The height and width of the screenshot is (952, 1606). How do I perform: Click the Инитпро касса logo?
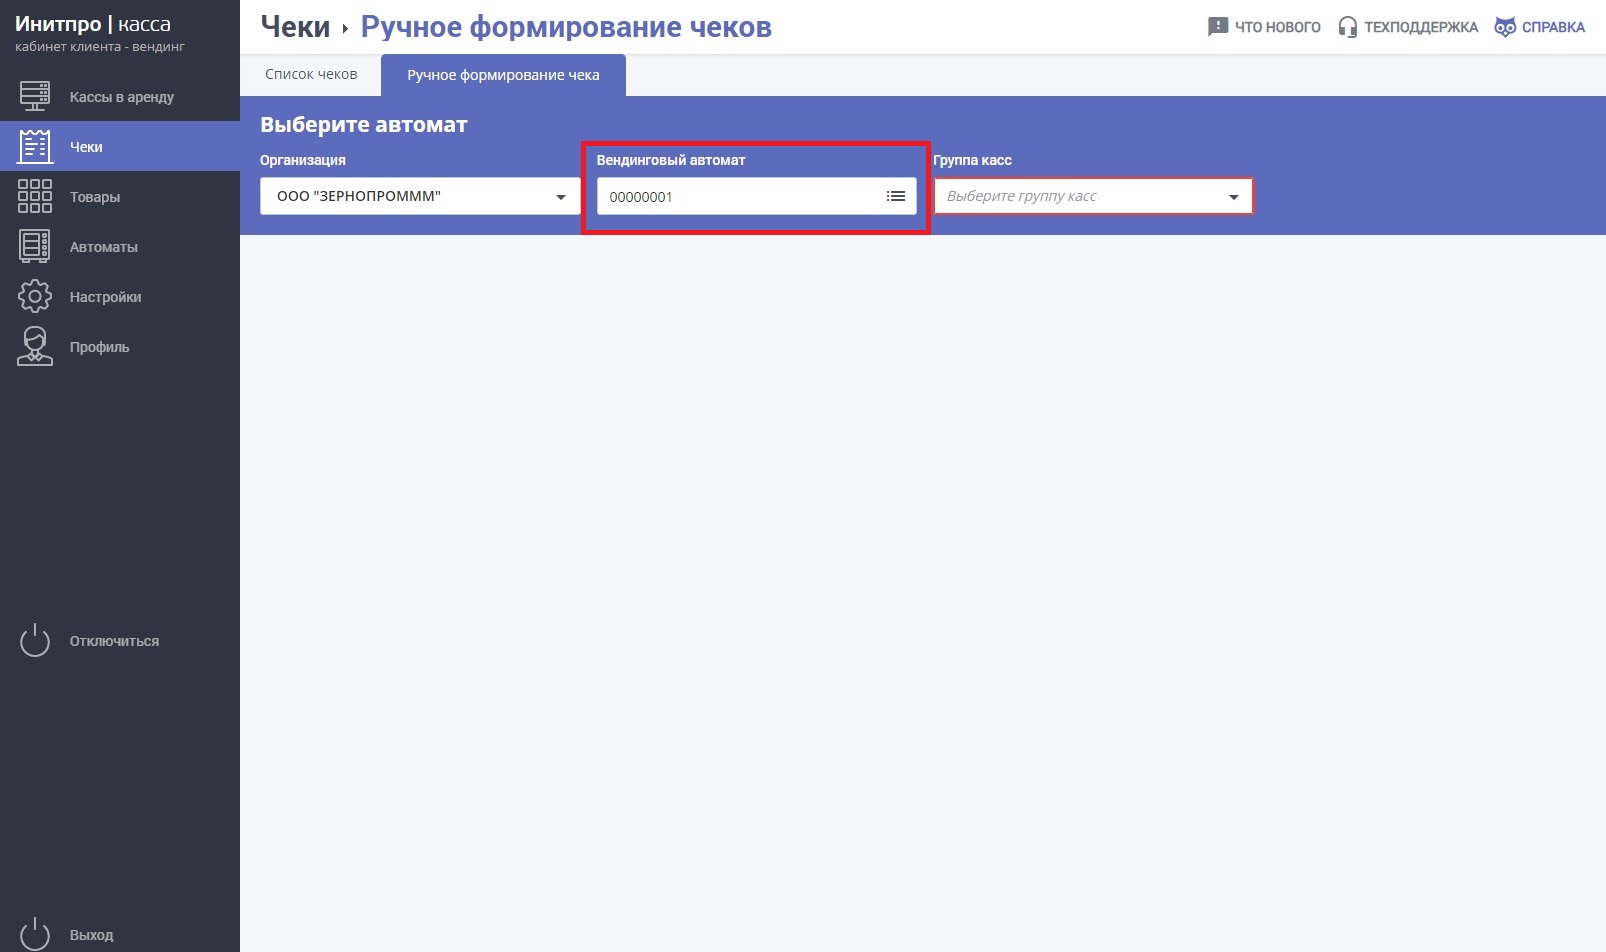point(93,25)
